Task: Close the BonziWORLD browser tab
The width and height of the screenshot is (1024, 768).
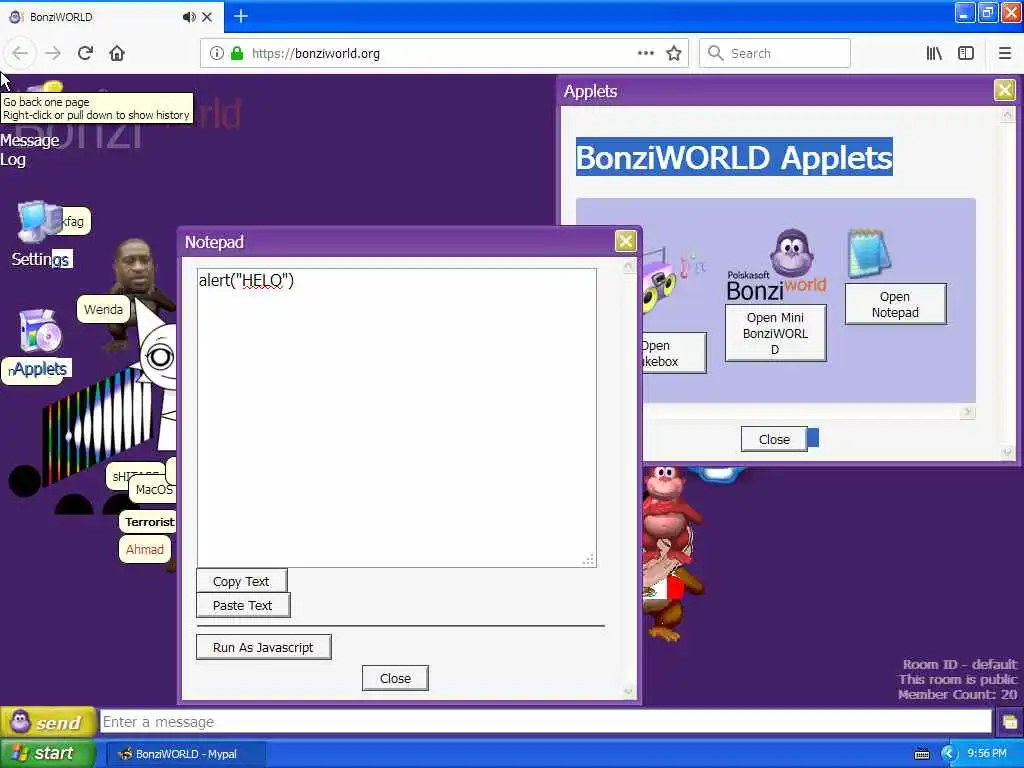Action: pyautogui.click(x=207, y=17)
